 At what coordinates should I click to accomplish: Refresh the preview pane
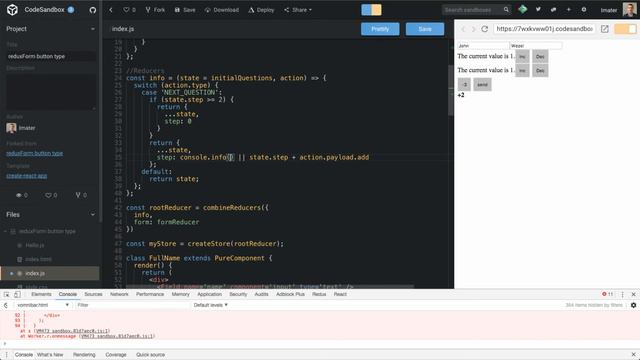coord(484,29)
